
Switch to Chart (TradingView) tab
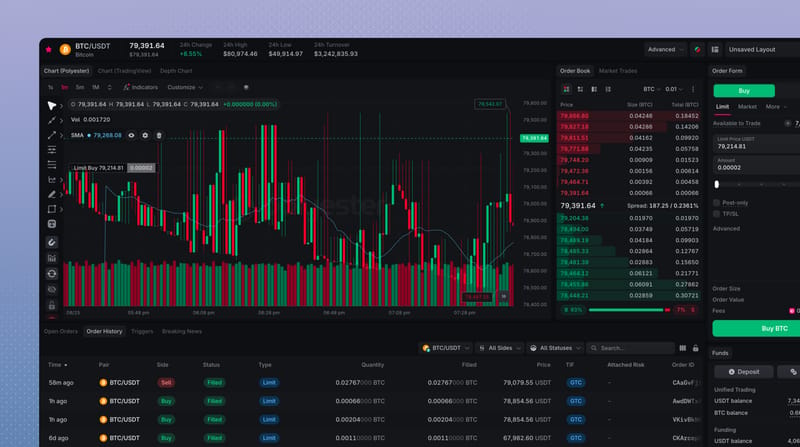point(124,71)
